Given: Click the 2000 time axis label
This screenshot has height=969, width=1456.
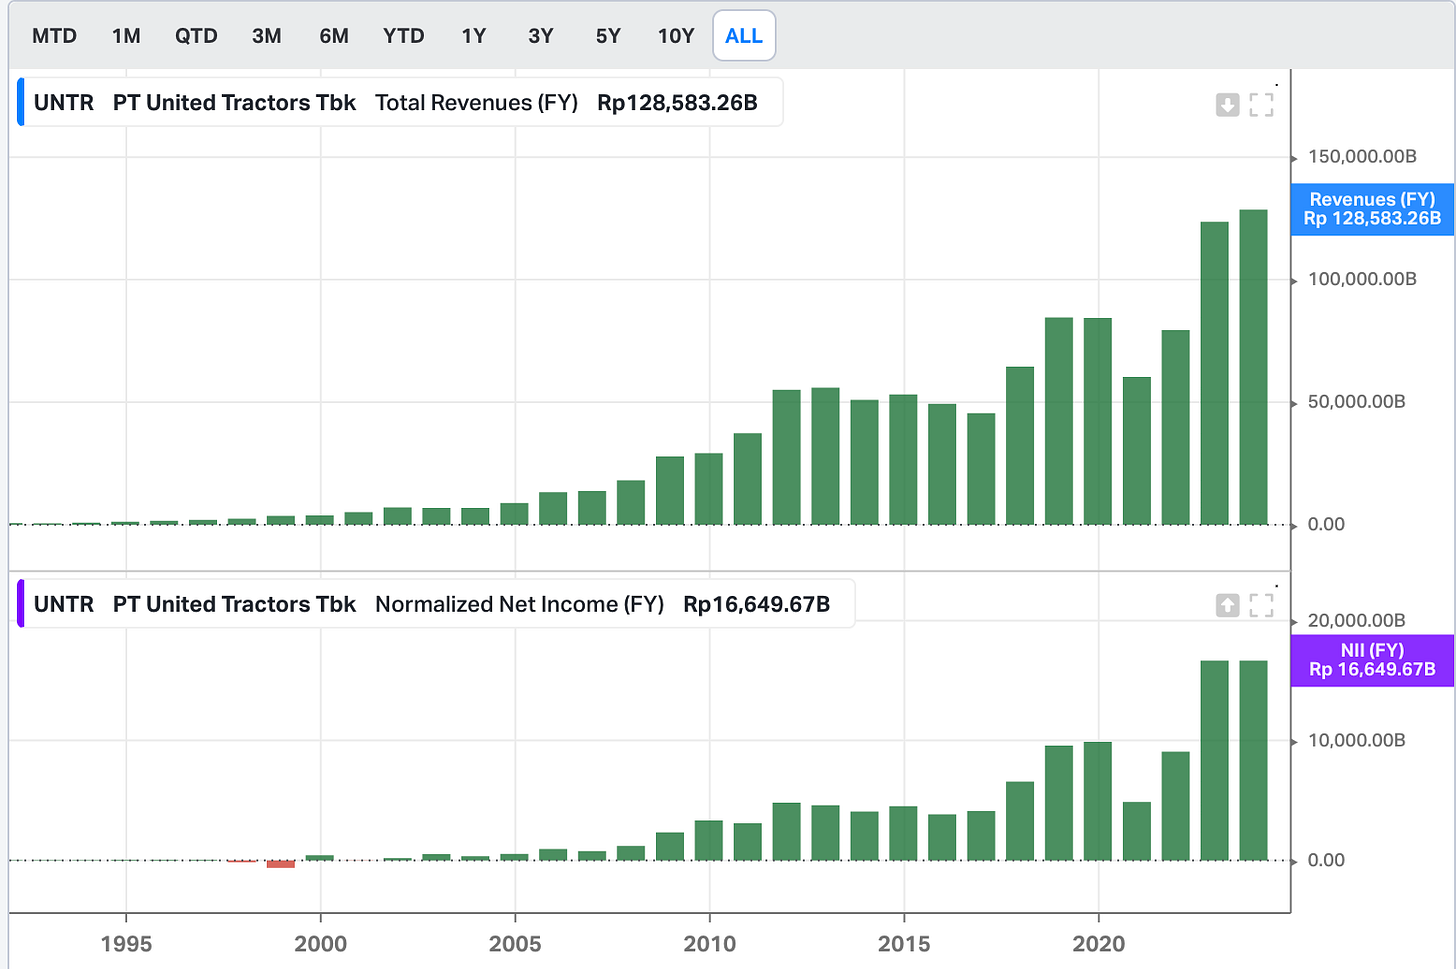Looking at the screenshot, I should (321, 944).
